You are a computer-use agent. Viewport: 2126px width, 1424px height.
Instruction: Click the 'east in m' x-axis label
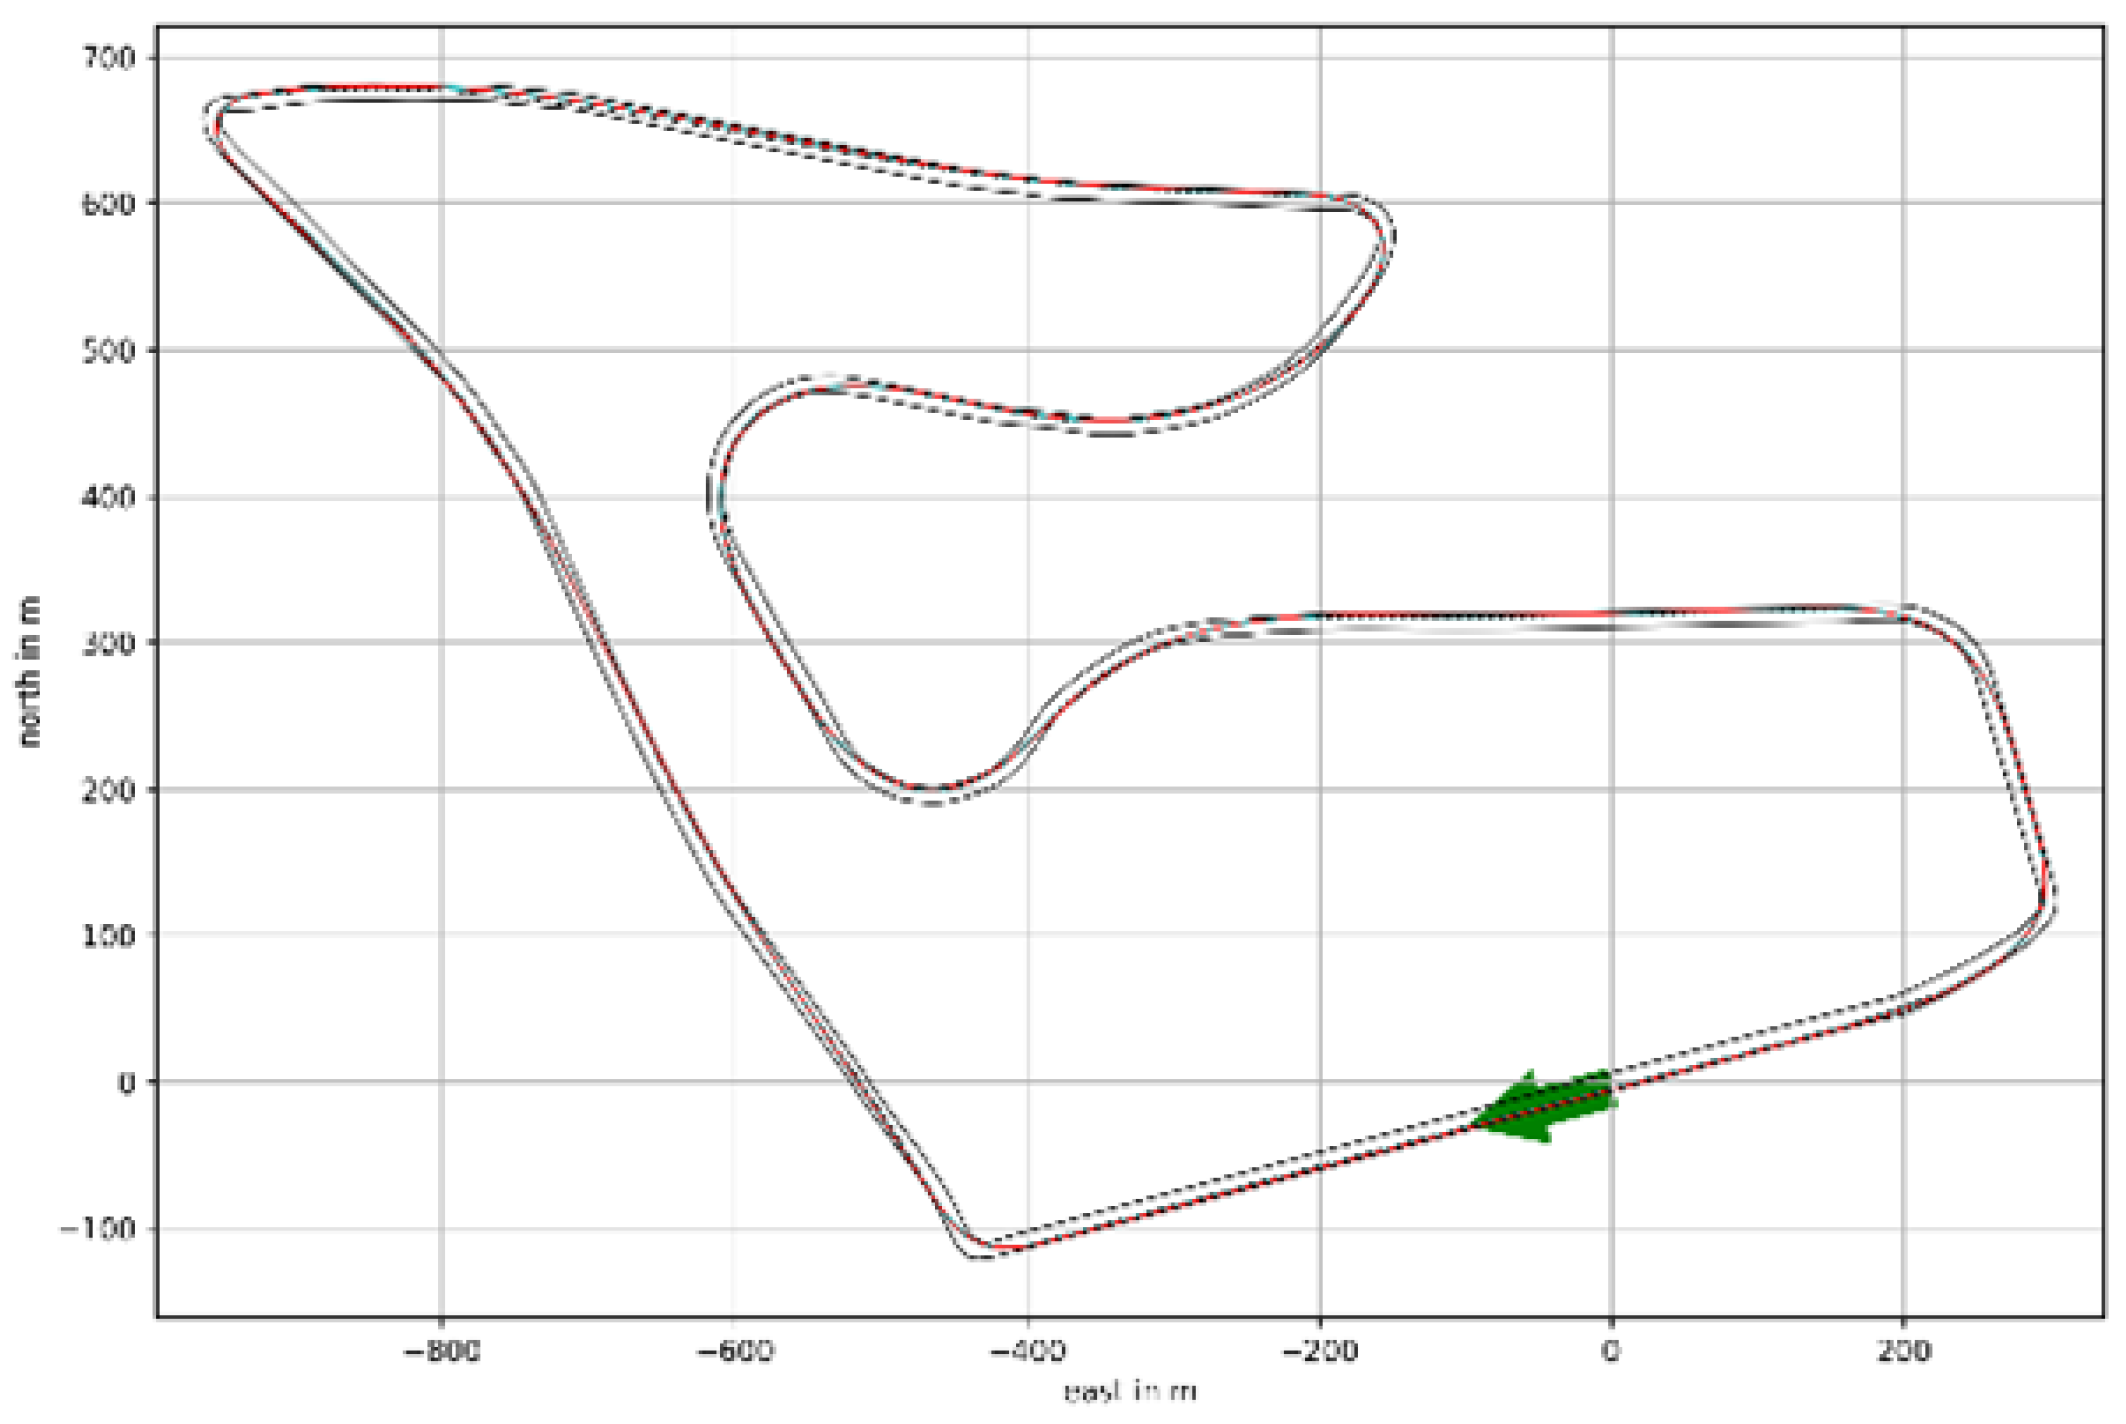1130,1391
